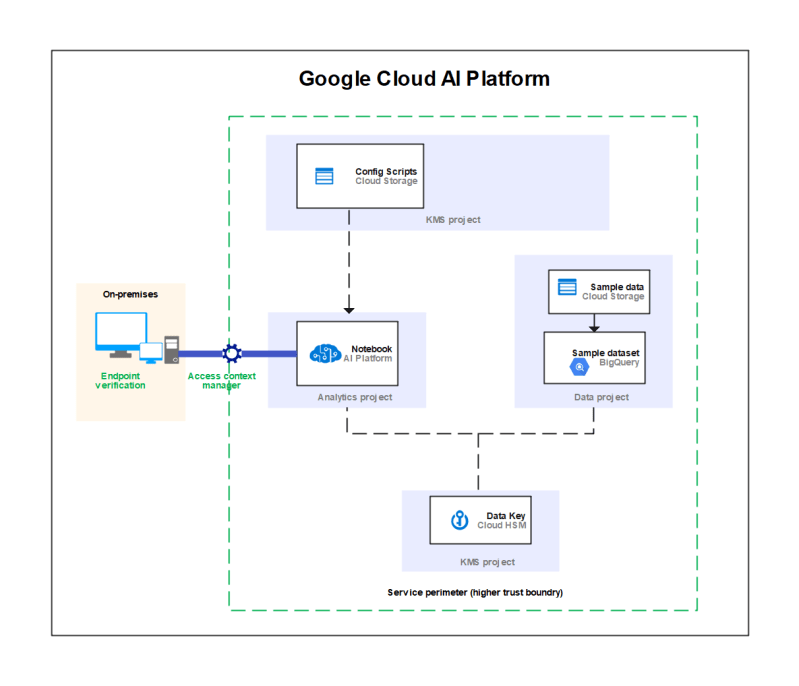Select the Google Cloud AI Platform title
Image resolution: width=799 pixels, height=686 pixels.
[424, 79]
